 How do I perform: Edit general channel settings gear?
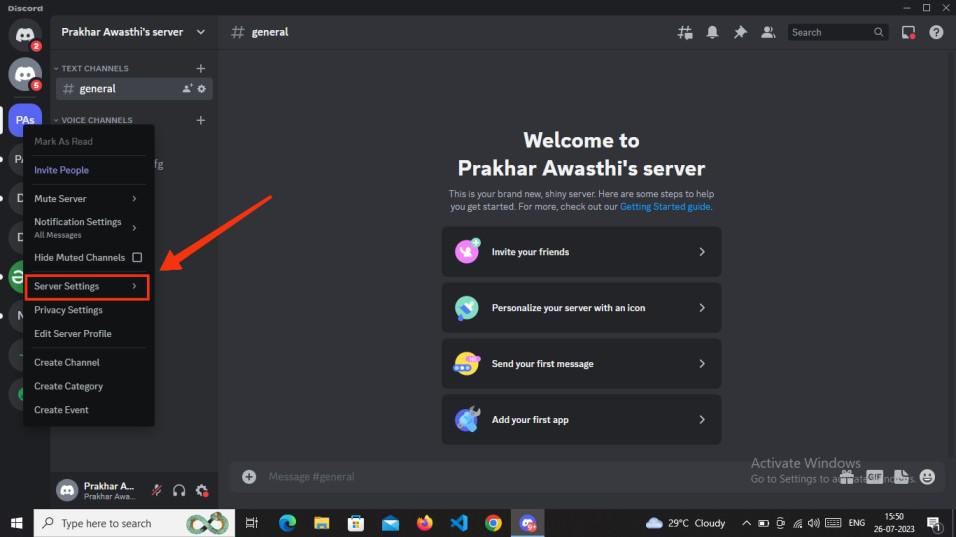[x=201, y=88]
